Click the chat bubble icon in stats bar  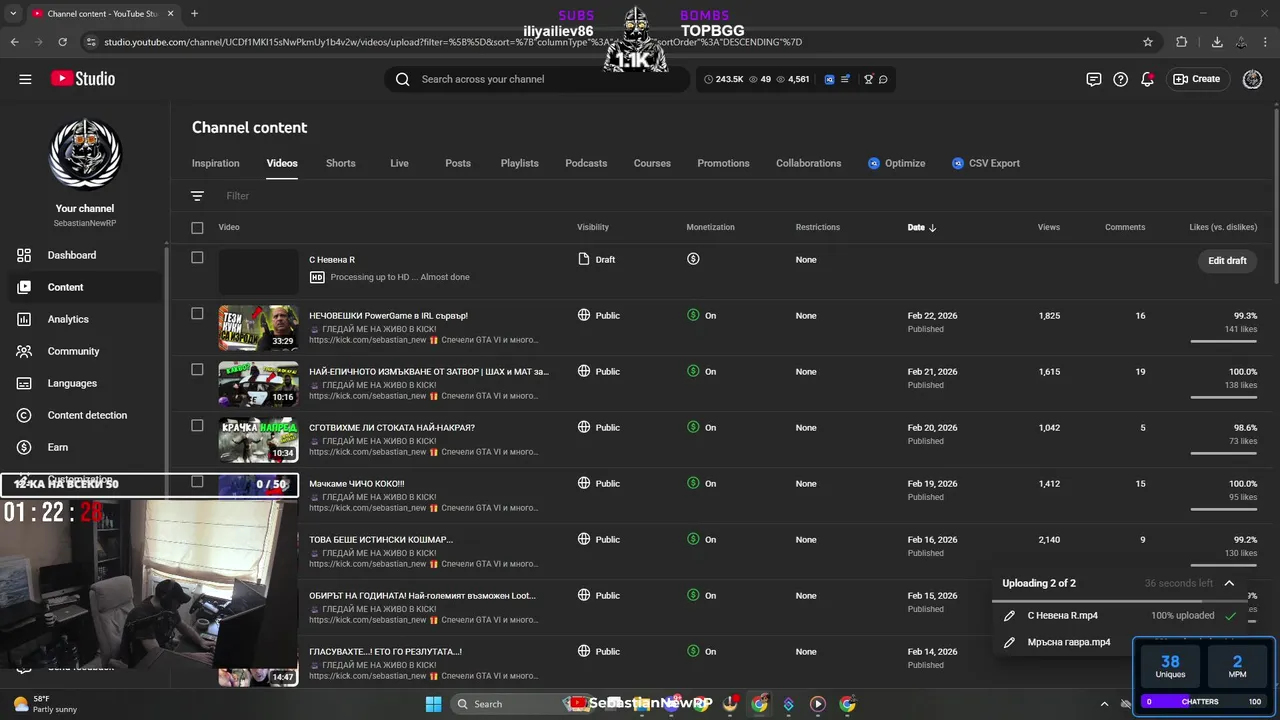coord(883,79)
